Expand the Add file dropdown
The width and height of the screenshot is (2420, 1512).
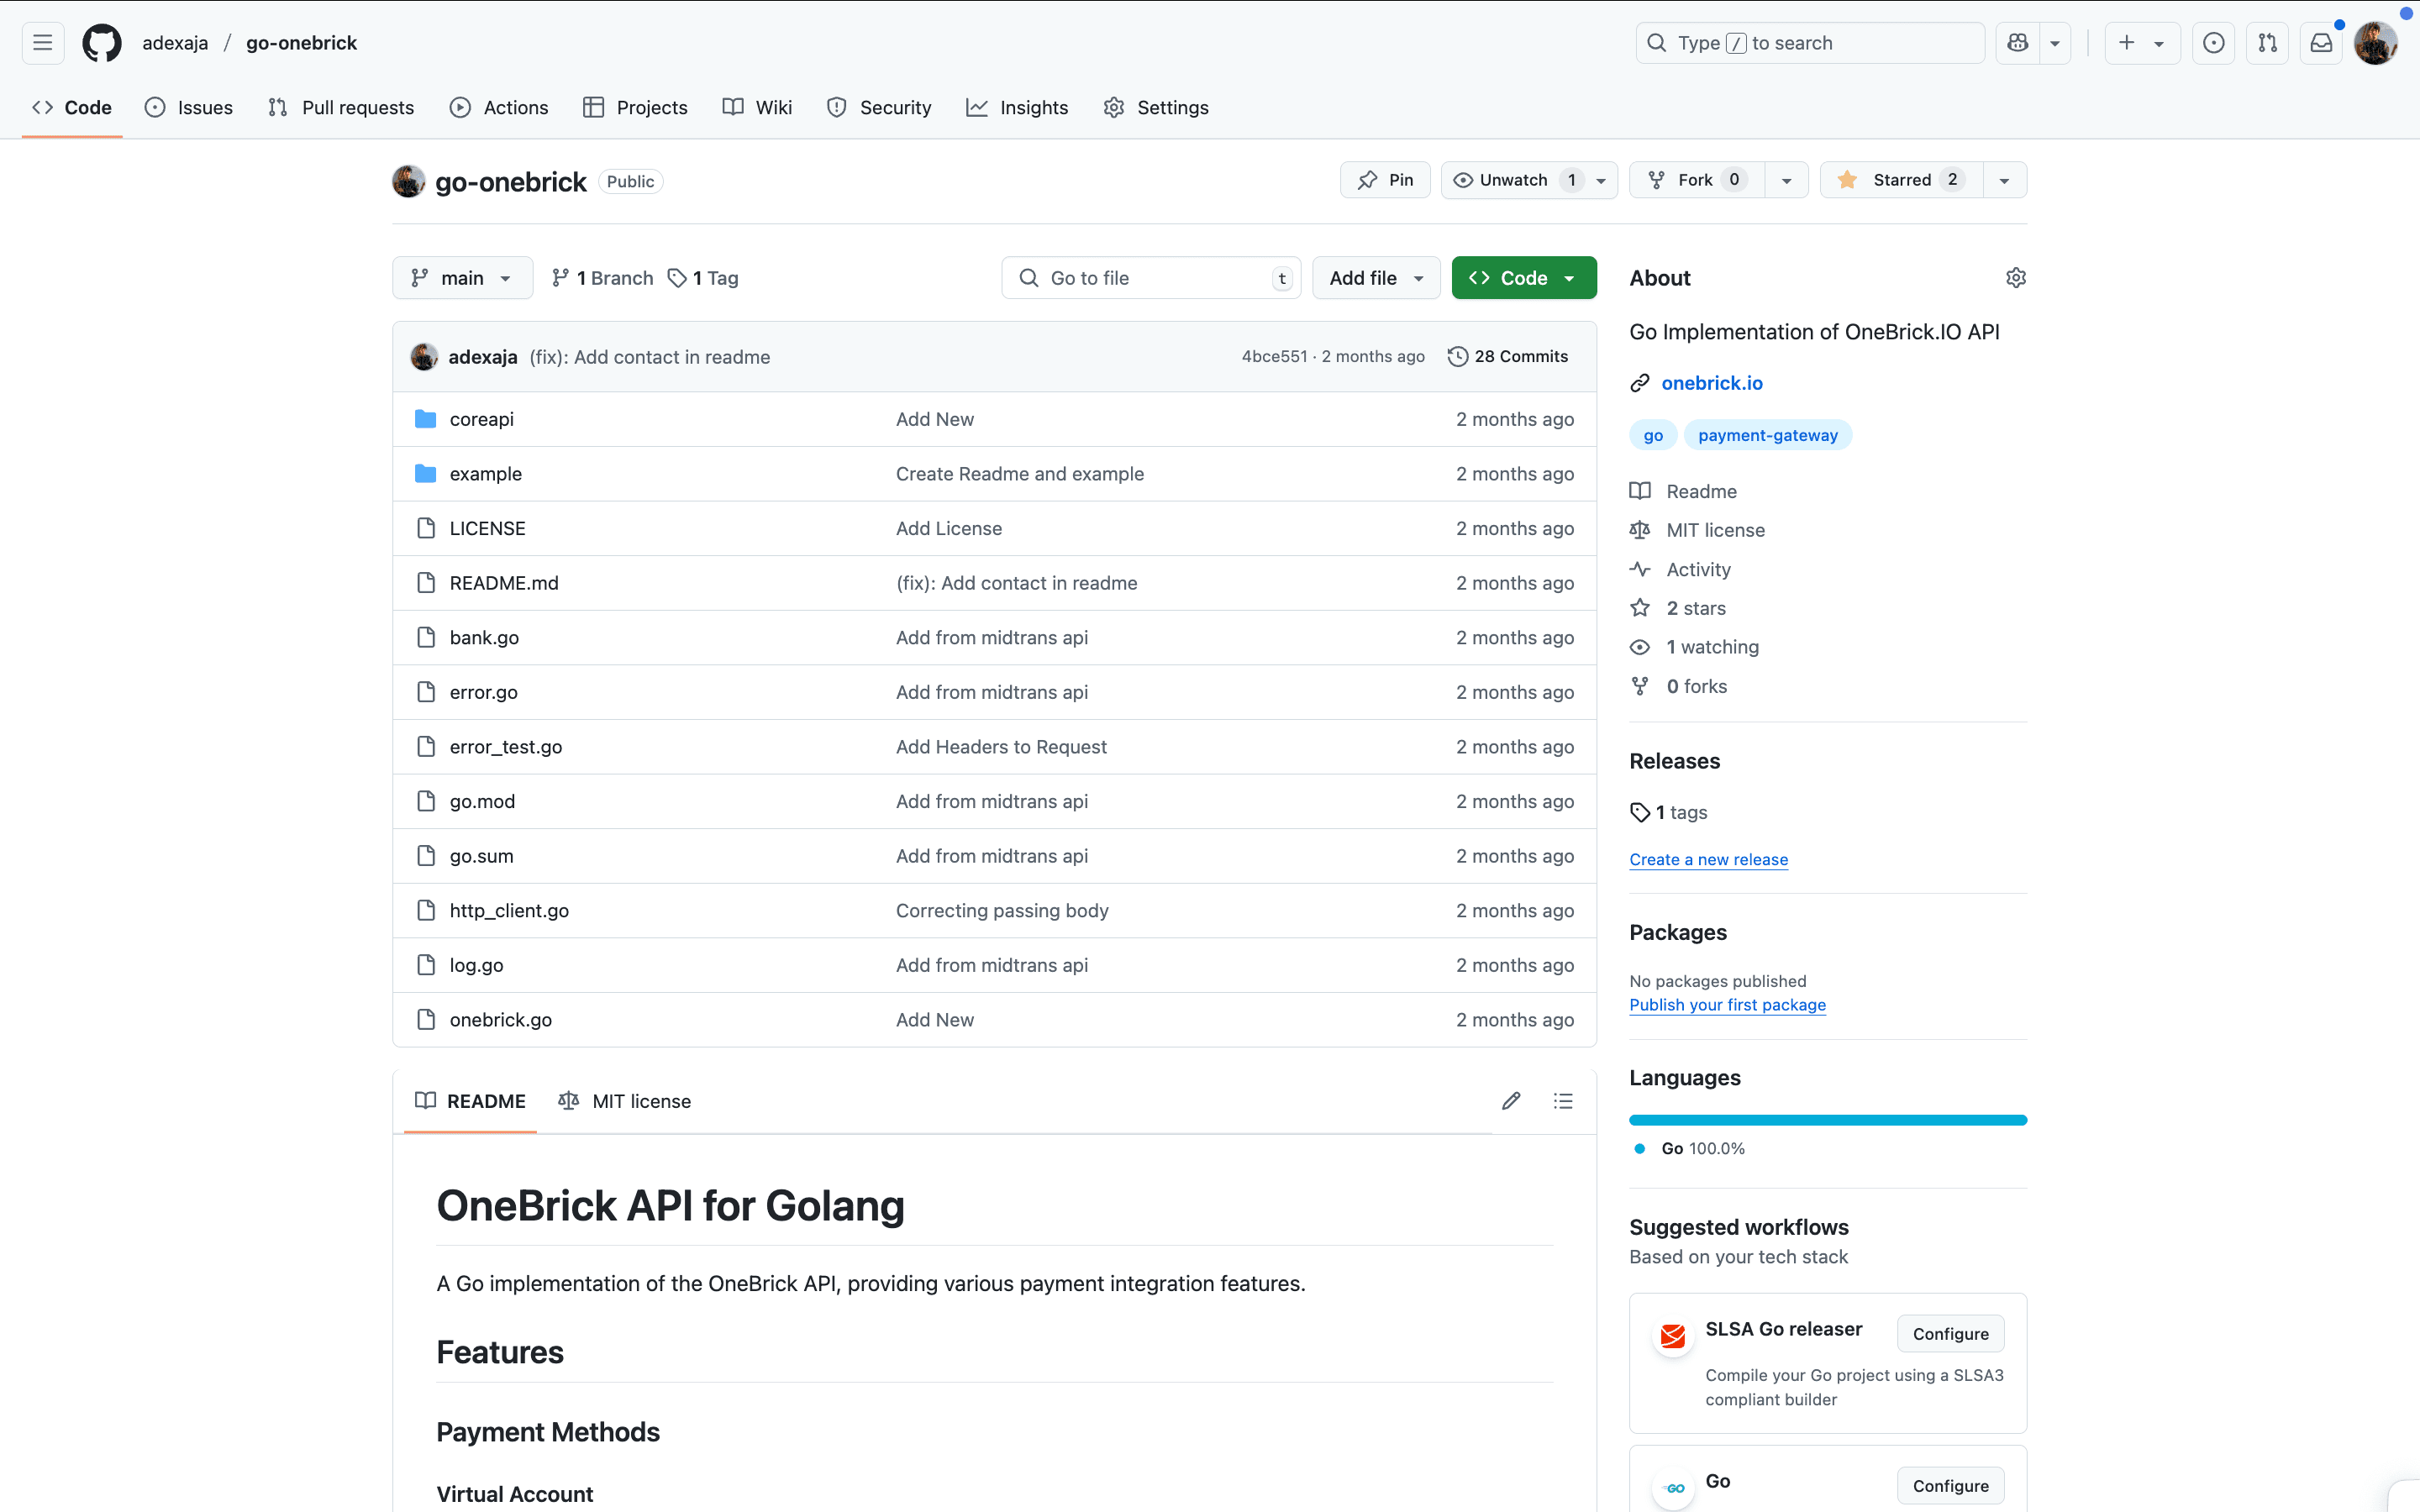(x=1376, y=278)
